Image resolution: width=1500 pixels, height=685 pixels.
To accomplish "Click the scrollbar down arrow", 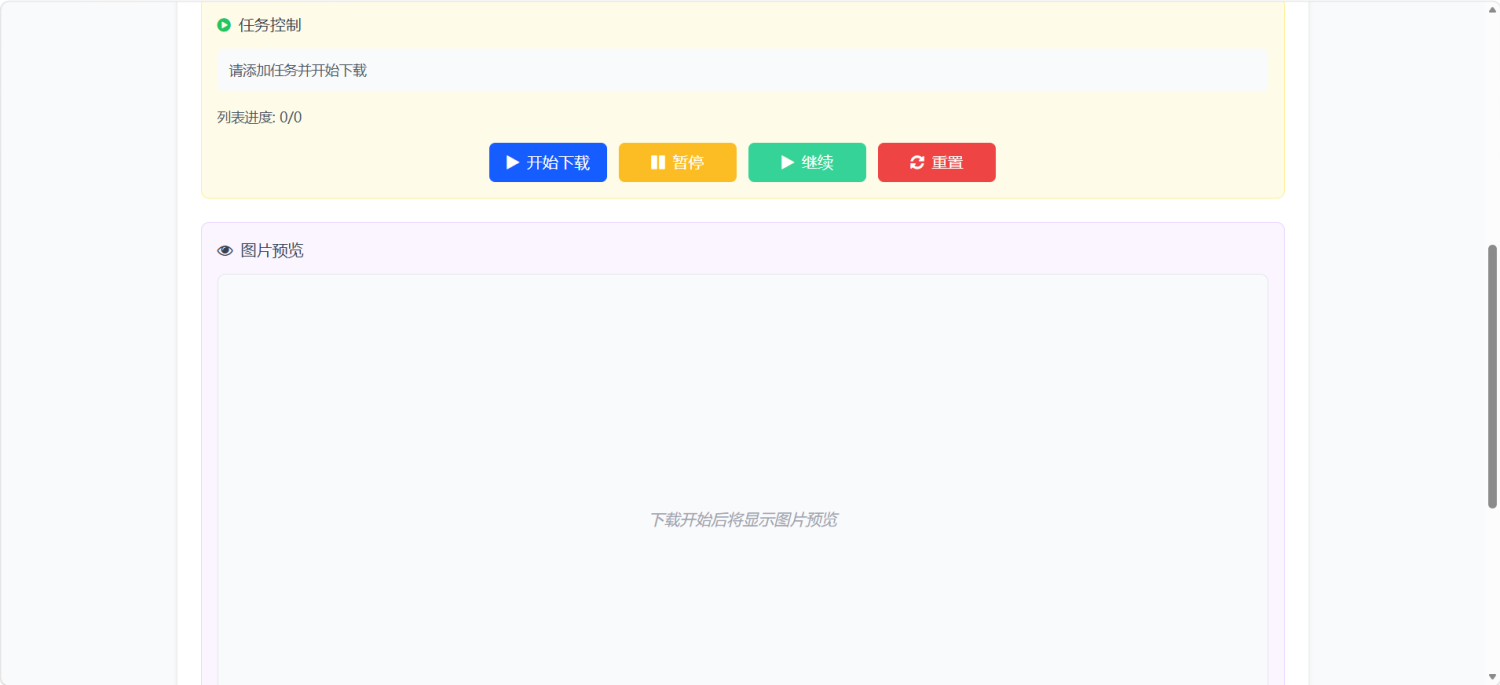I will (x=1493, y=677).
